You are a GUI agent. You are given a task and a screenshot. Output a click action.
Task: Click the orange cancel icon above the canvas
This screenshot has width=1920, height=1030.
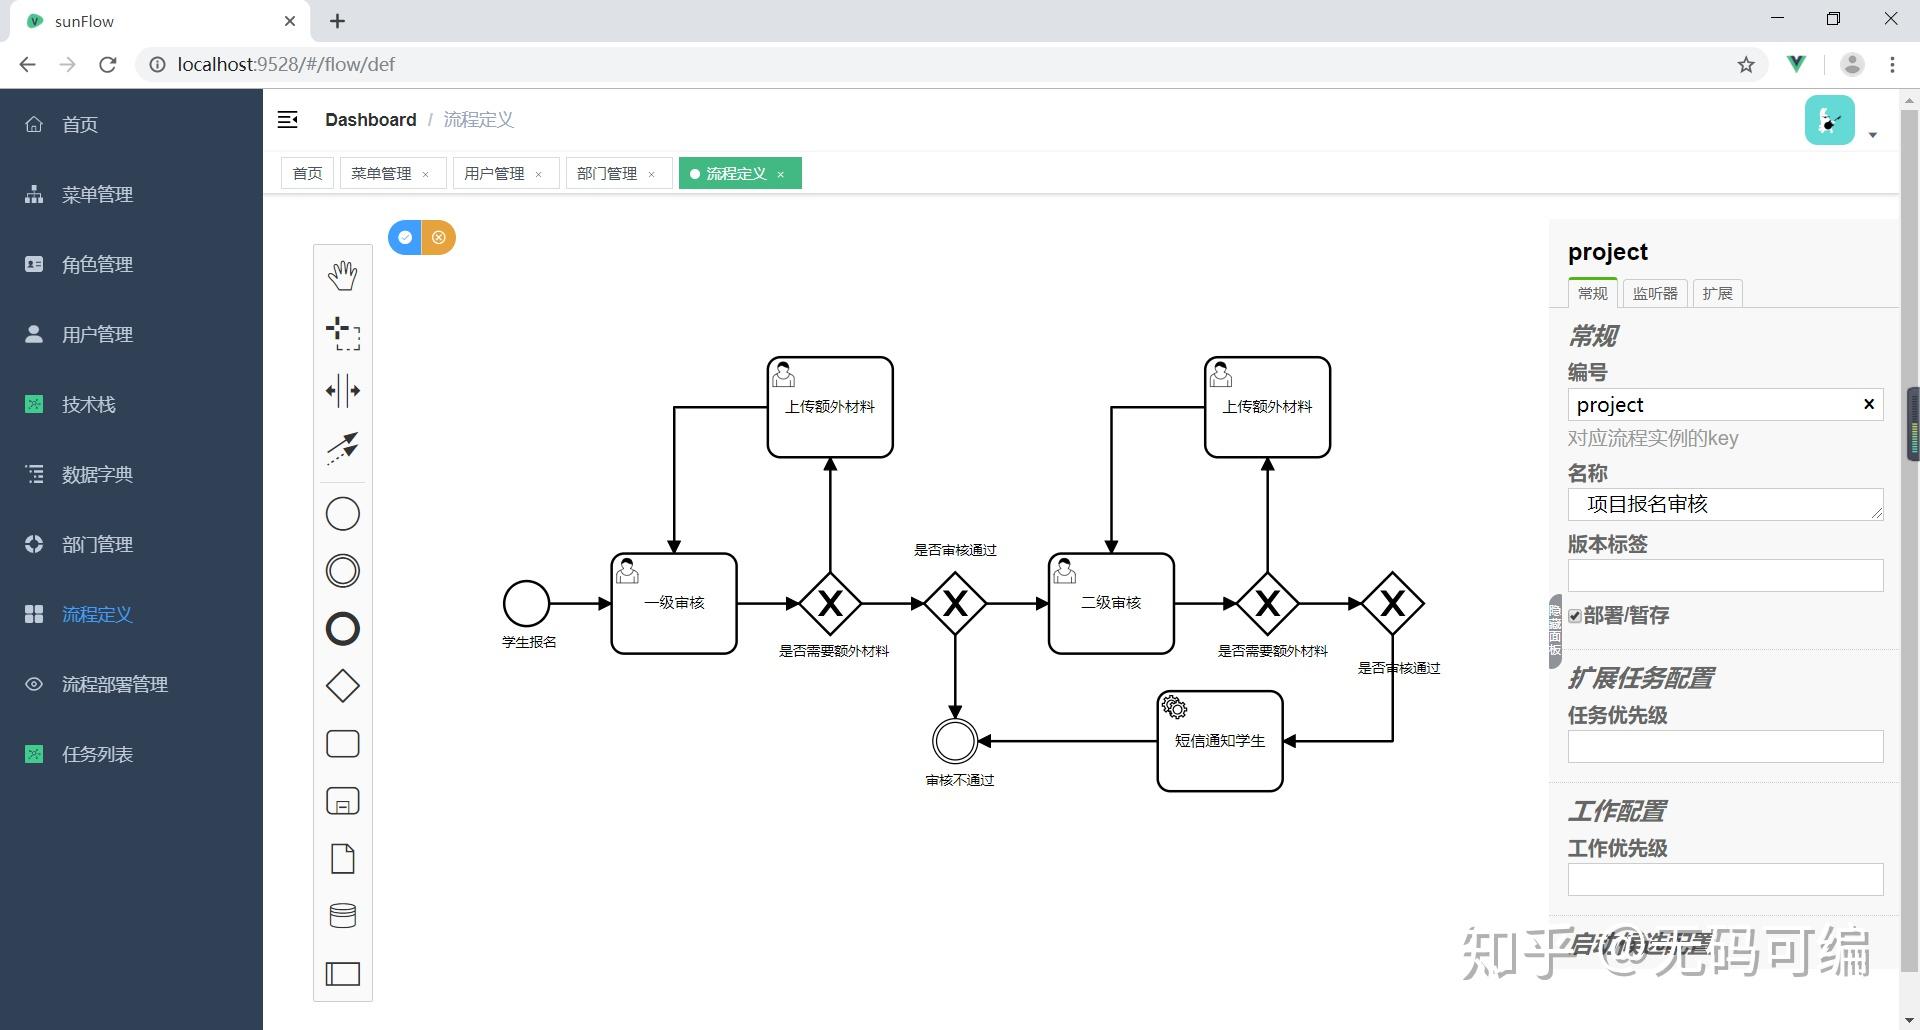pyautogui.click(x=440, y=237)
